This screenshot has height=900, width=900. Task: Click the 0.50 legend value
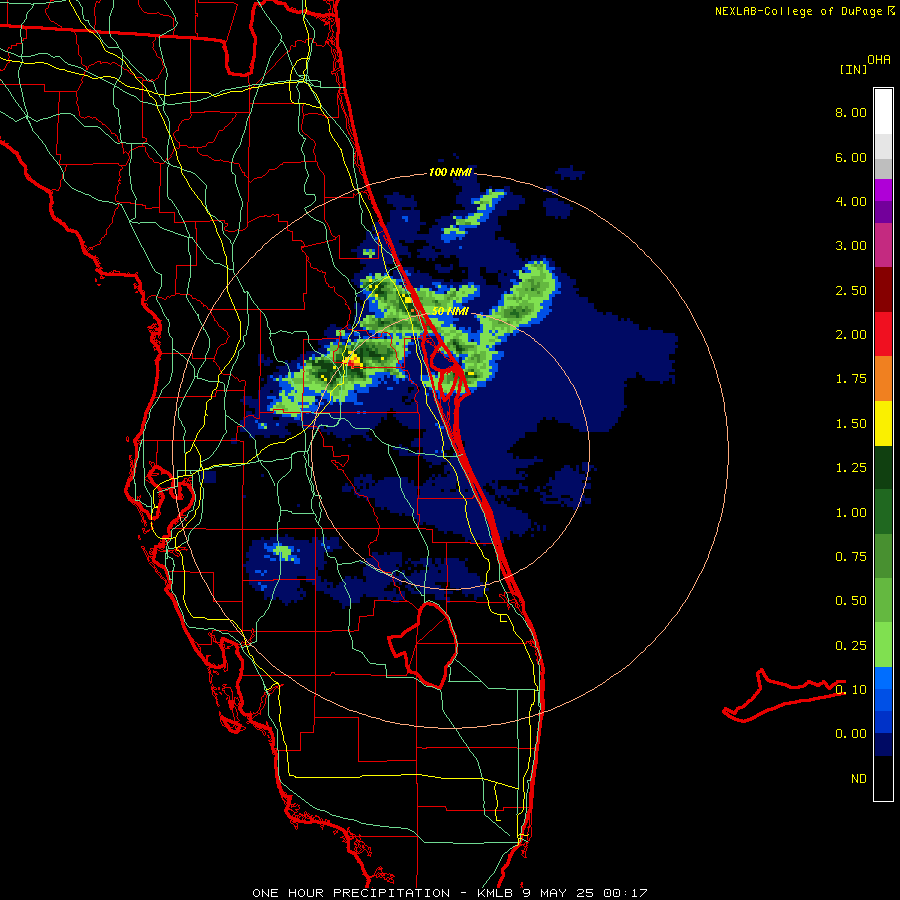click(851, 601)
